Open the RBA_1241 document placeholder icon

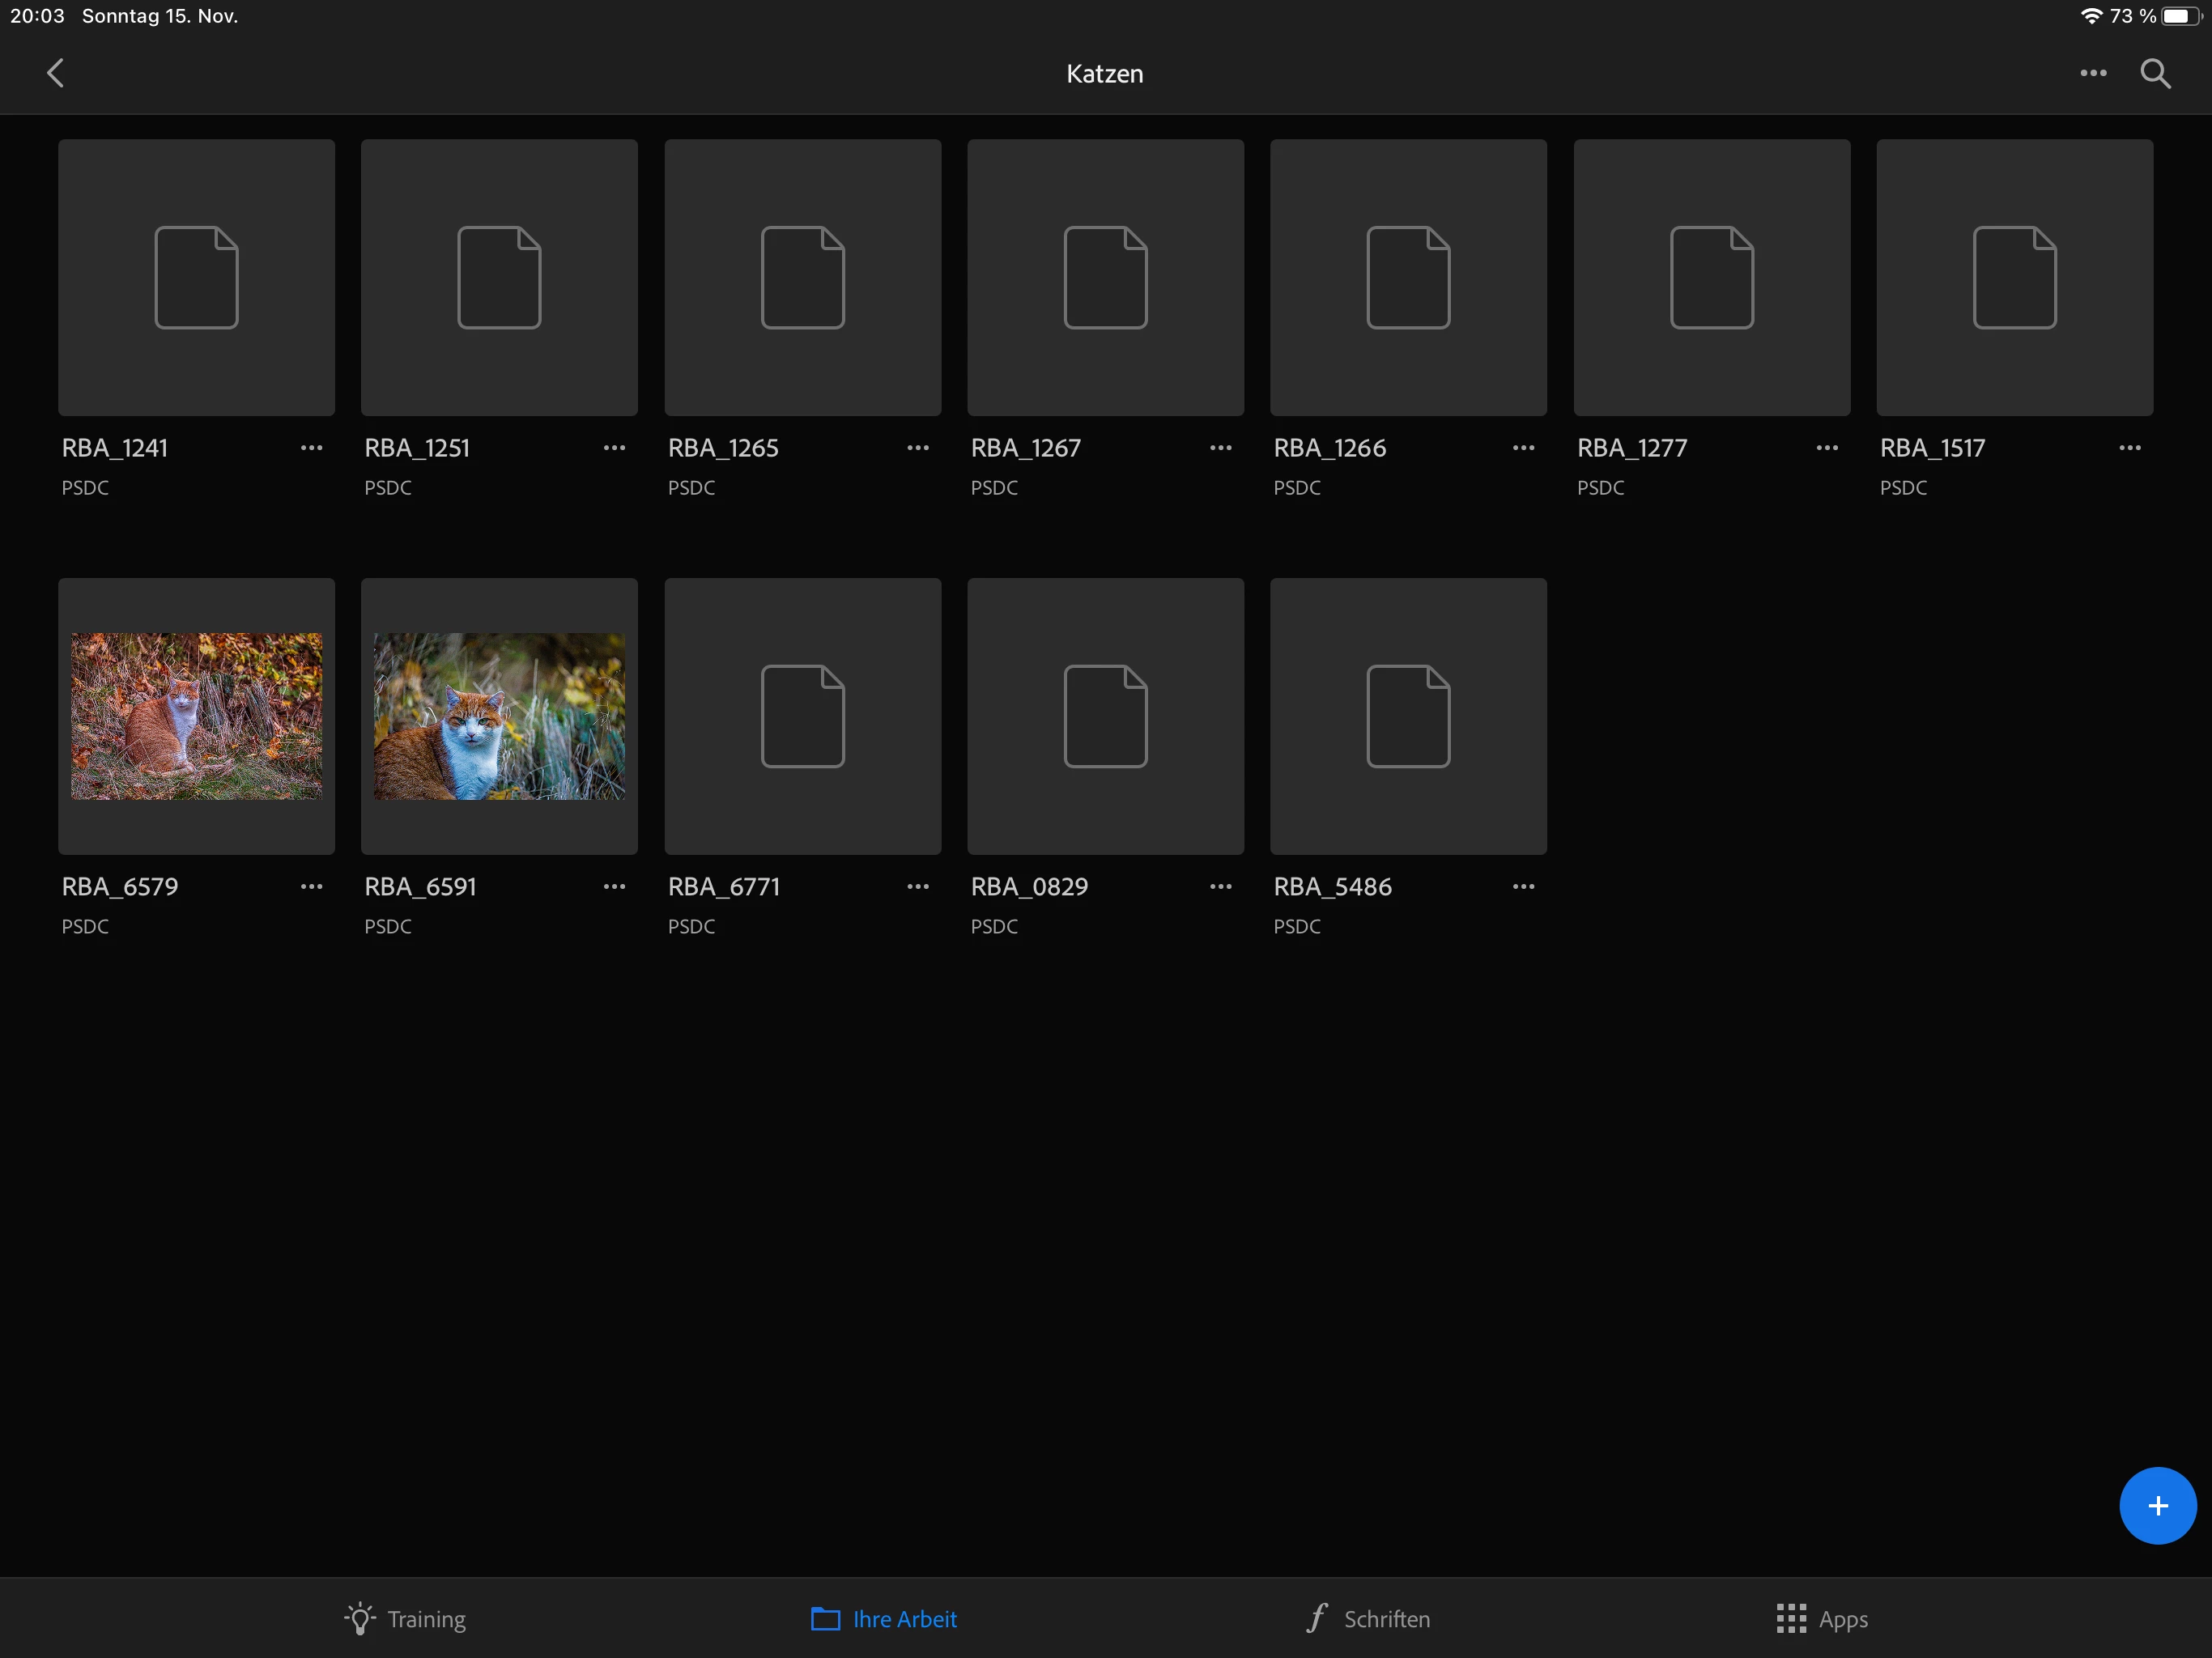tap(196, 277)
